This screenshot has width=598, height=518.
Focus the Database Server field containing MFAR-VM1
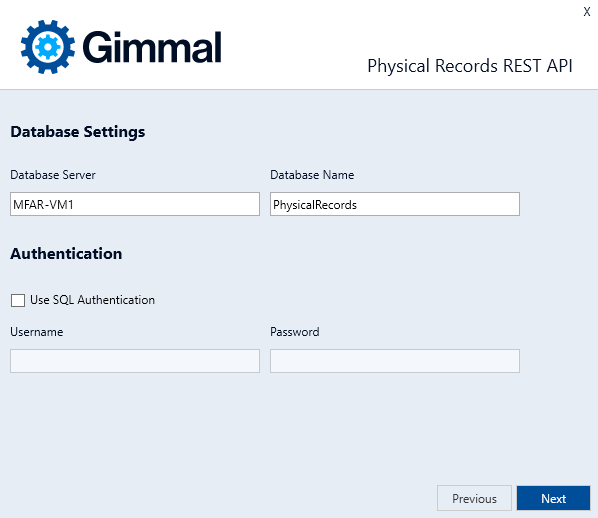[x=135, y=204]
